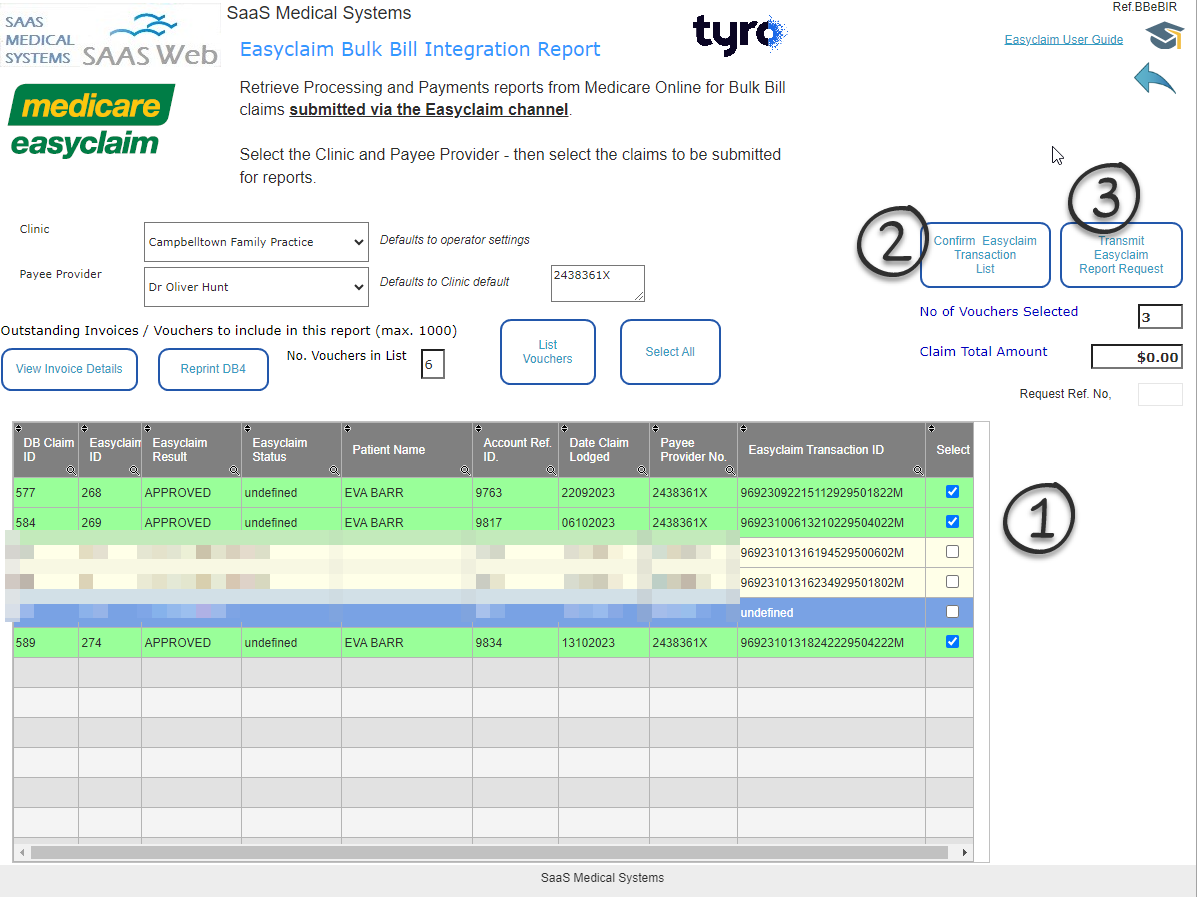The width and height of the screenshot is (1197, 897).
Task: Click the provider number field 2438361X
Action: point(597,283)
